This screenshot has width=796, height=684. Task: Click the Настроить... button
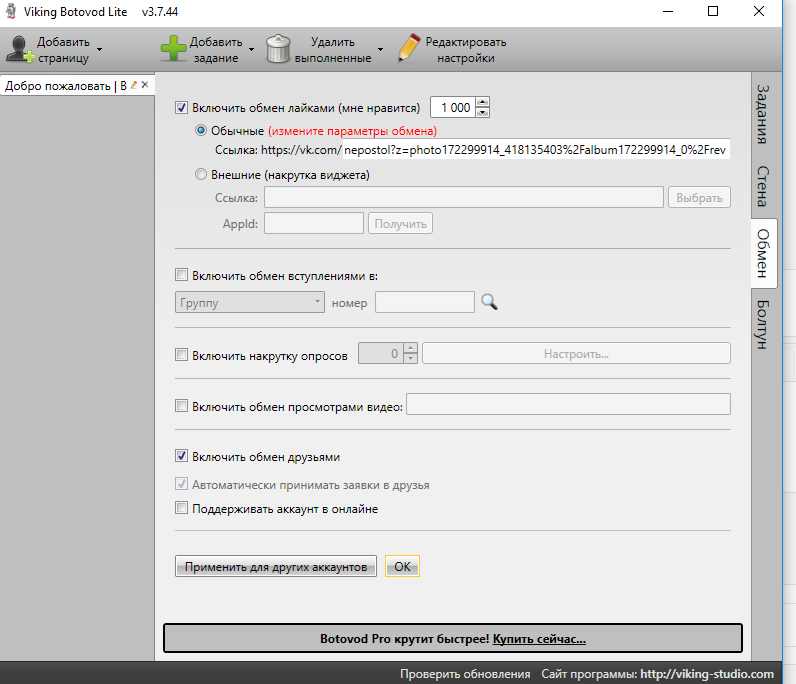coord(577,353)
